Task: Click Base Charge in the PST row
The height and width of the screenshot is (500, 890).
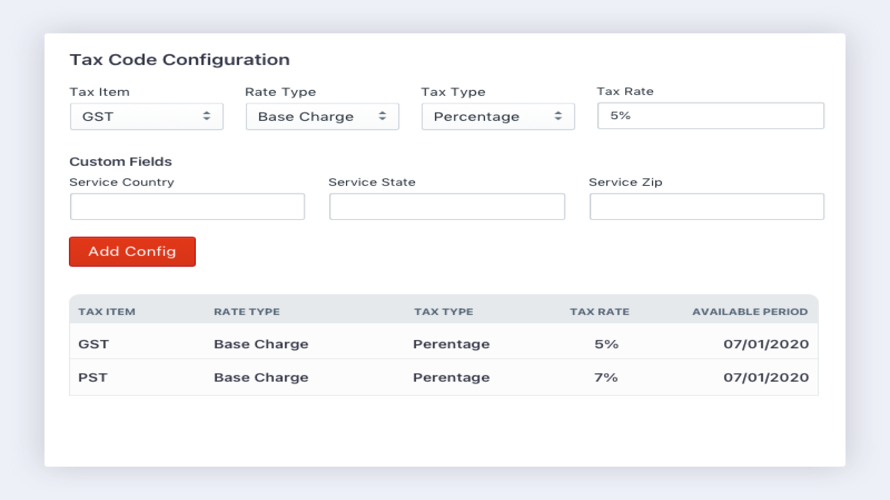Action: (x=261, y=378)
